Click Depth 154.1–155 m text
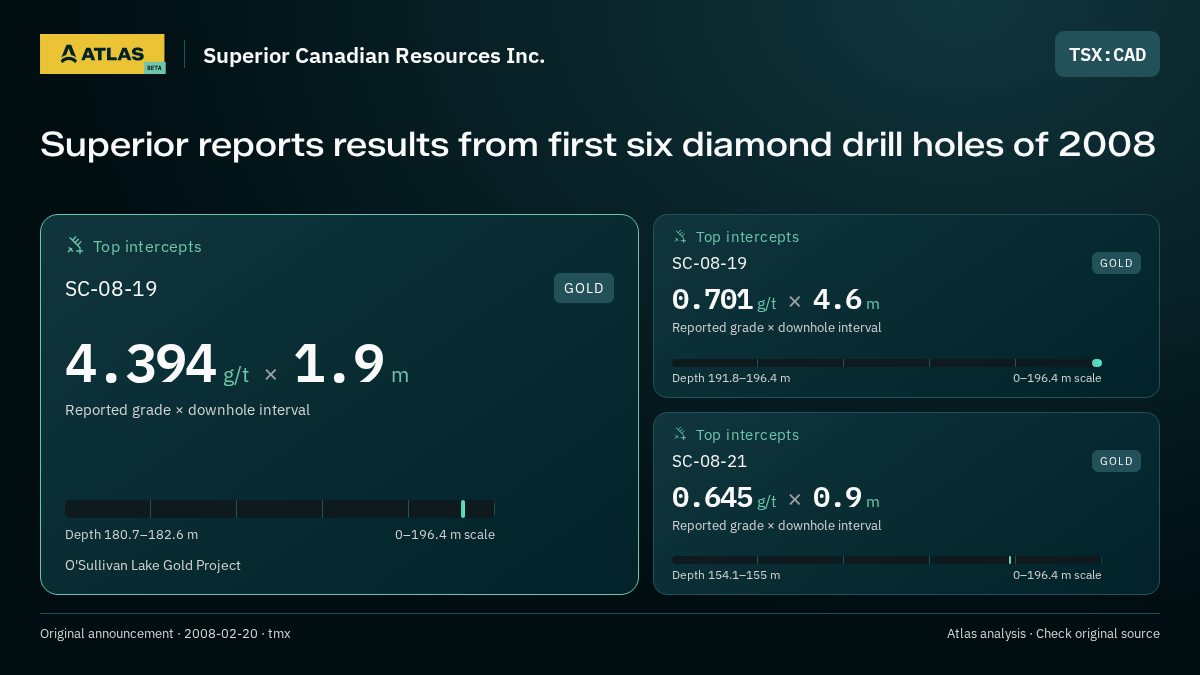1200x675 pixels. (x=726, y=575)
